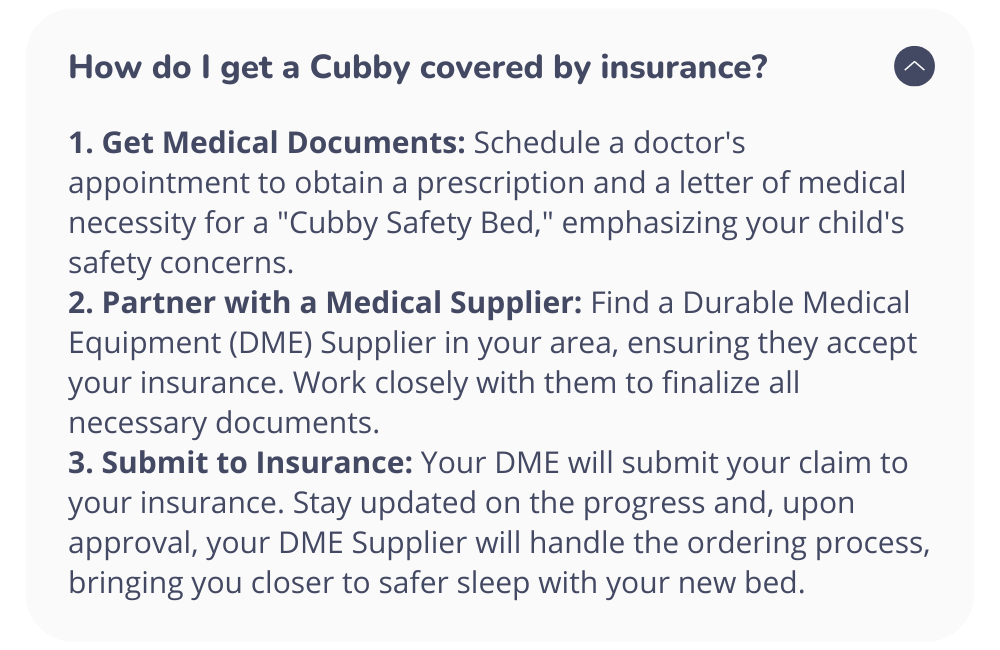Collapse the FAQ using the round chevron icon

coord(914,66)
